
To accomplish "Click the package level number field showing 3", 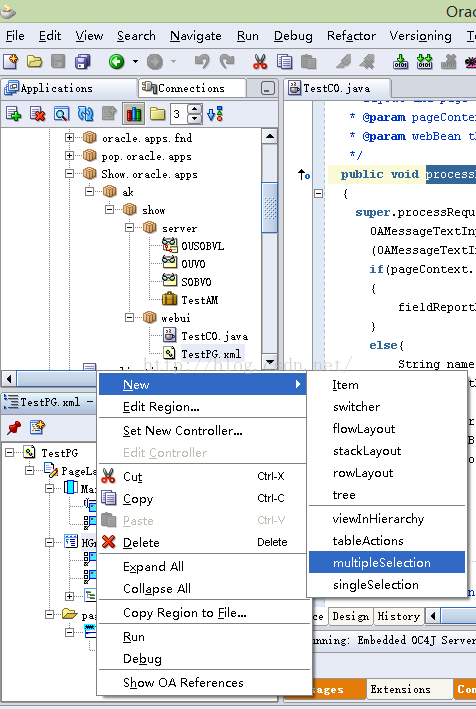I will [x=179, y=114].
